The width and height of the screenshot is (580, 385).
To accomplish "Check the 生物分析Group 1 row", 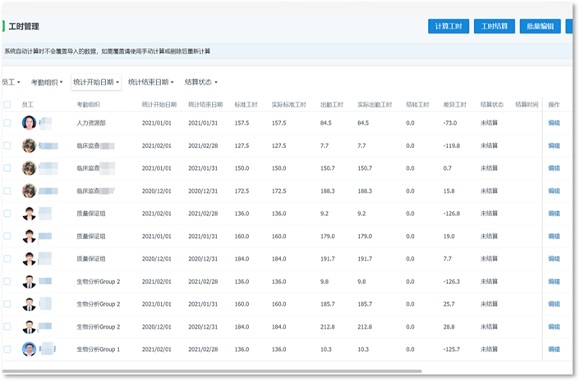I will point(7,349).
